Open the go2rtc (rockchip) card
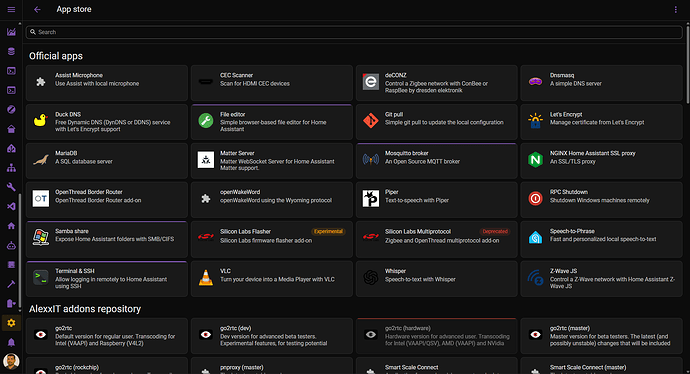Image resolution: width=690 pixels, height=374 pixels. [x=107, y=366]
